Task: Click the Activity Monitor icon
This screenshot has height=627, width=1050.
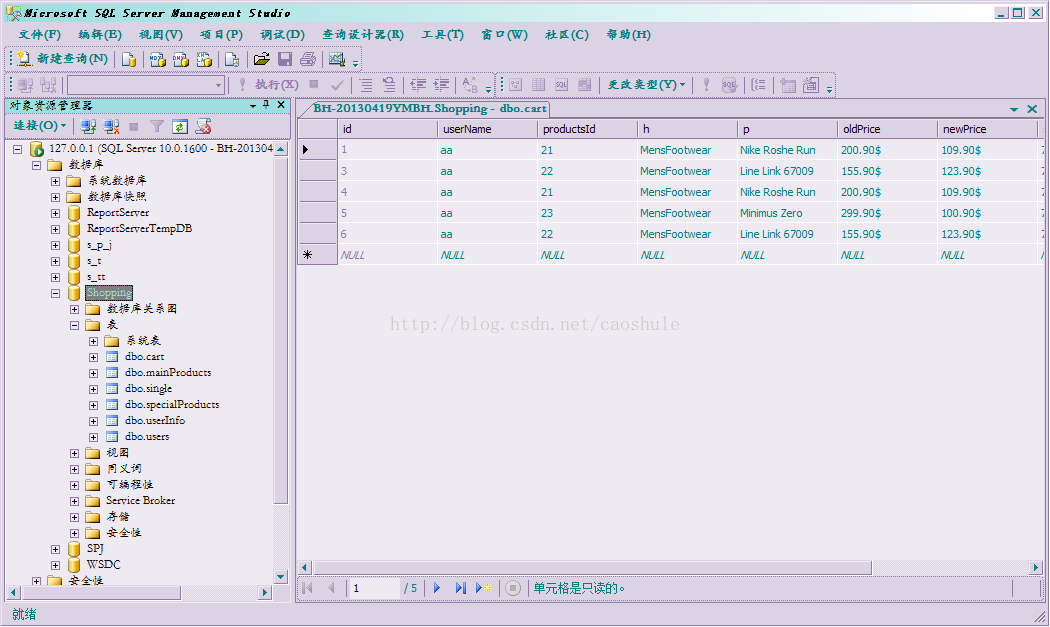Action: pos(337,59)
